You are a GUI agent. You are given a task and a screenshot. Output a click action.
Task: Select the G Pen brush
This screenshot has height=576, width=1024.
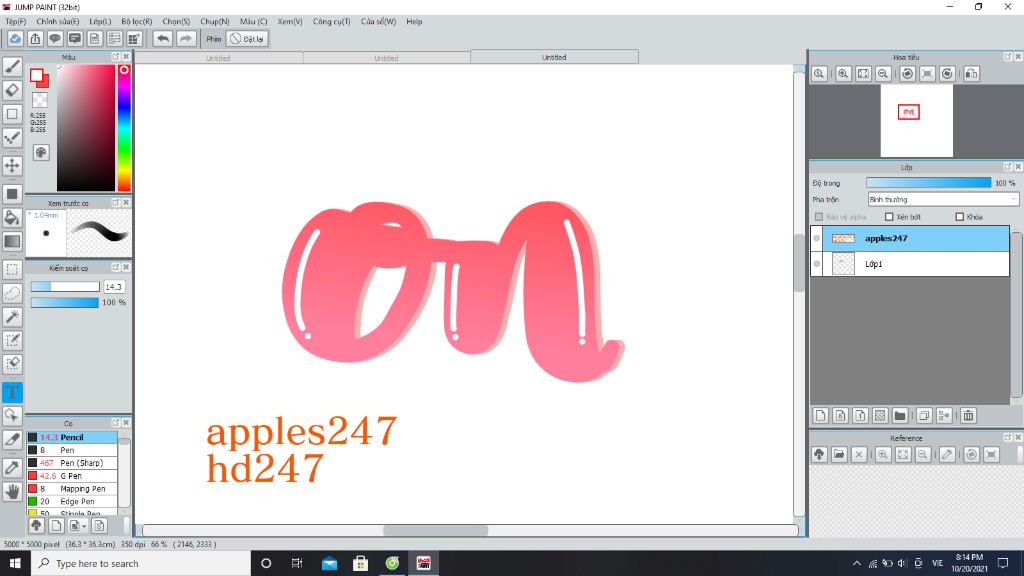pyautogui.click(x=72, y=476)
